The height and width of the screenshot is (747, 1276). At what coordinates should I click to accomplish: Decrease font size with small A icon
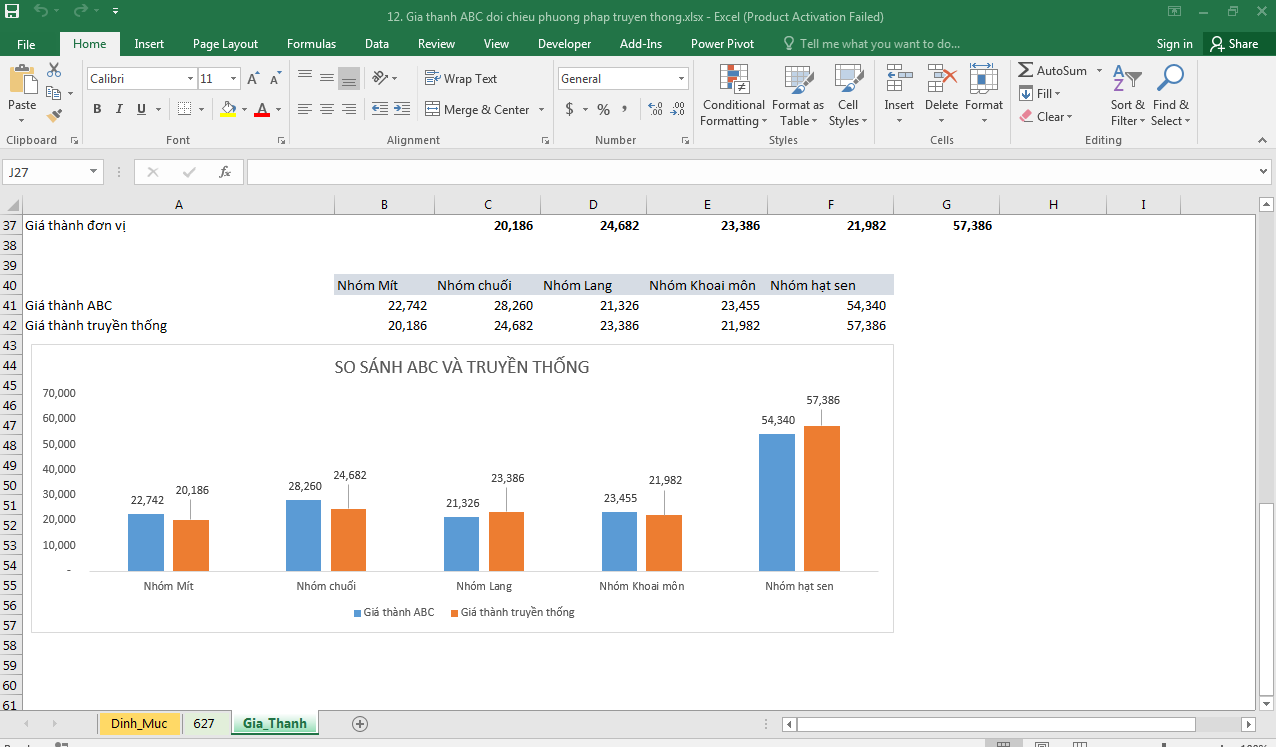[x=274, y=79]
